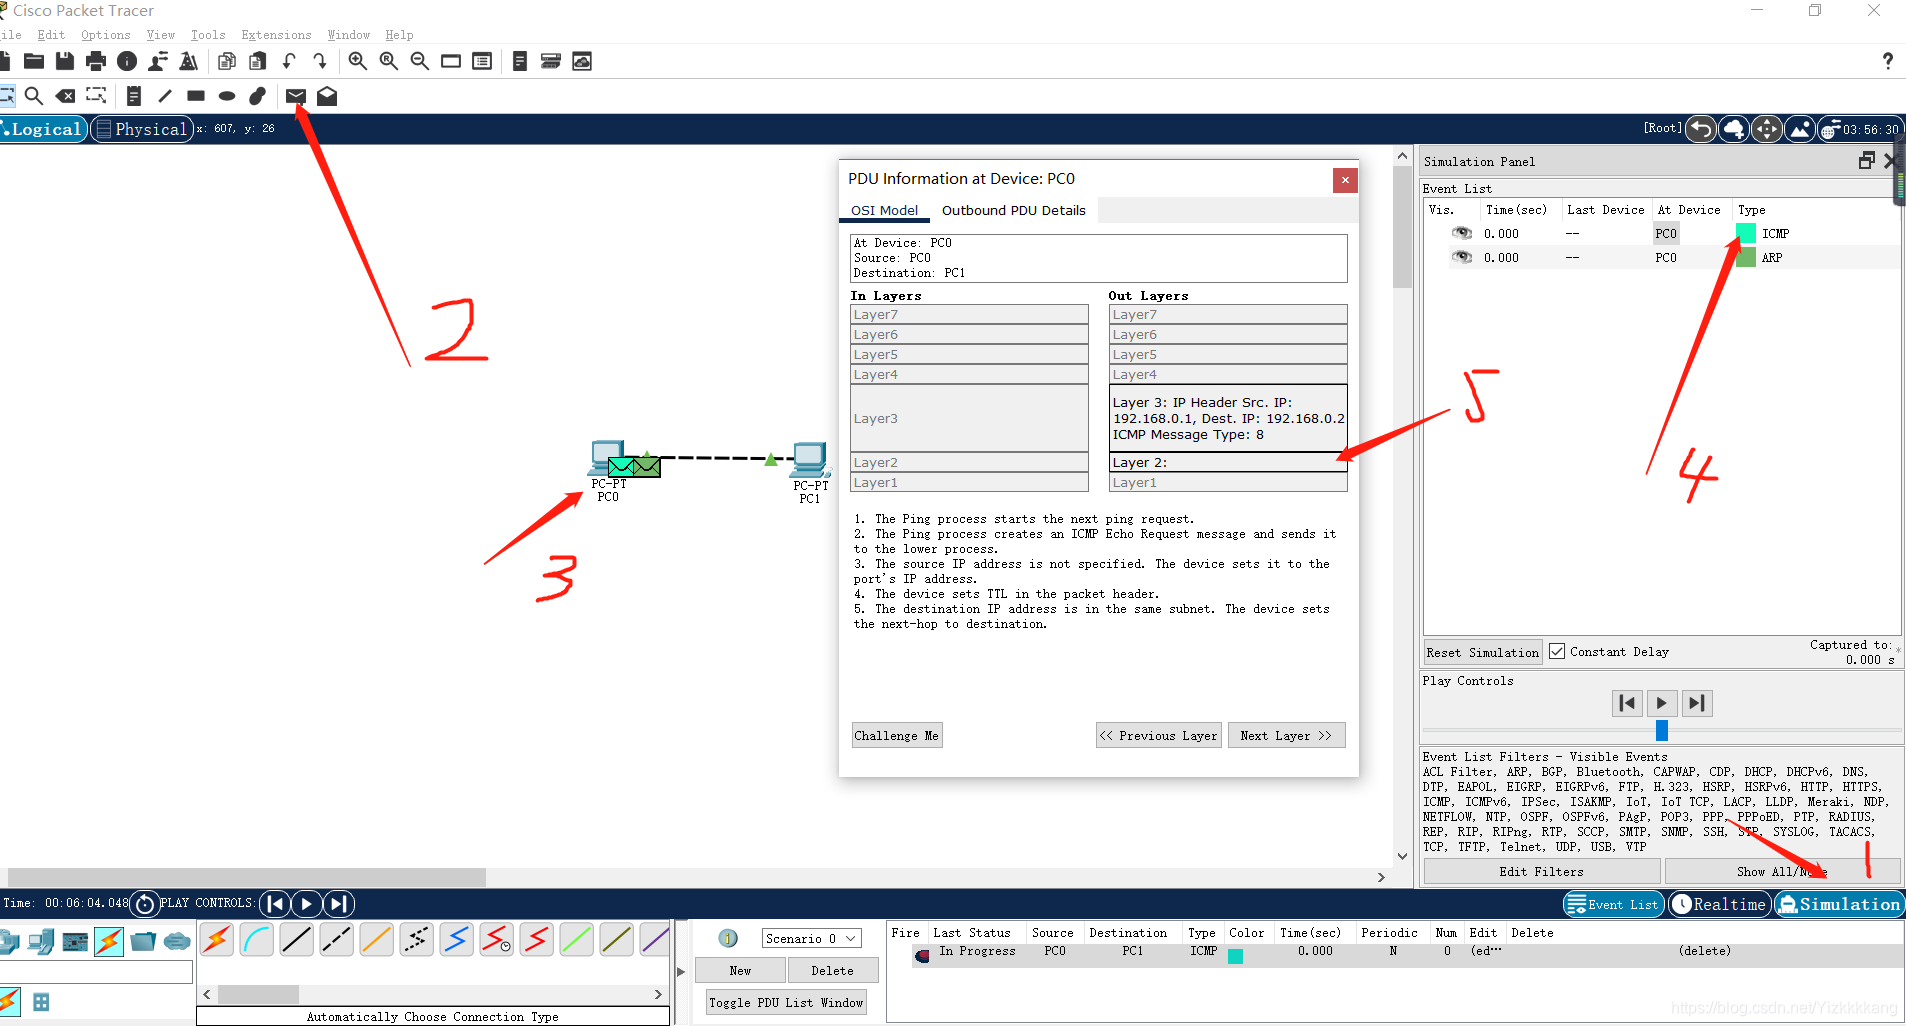This screenshot has height=1026, width=1906.
Task: Click Out Layers Layer 3 IP header
Action: click(x=1228, y=418)
